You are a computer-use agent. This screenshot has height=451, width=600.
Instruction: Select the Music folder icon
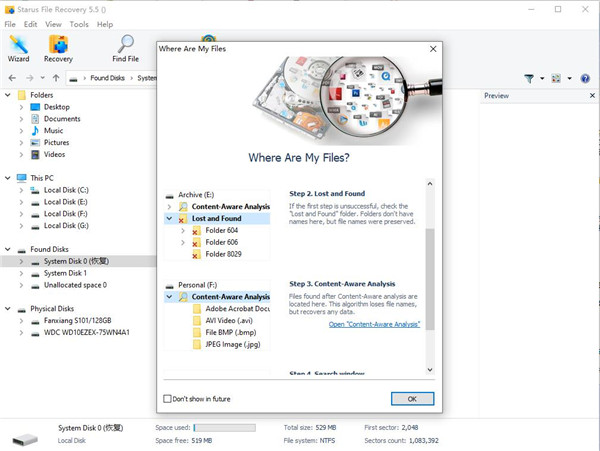point(35,131)
